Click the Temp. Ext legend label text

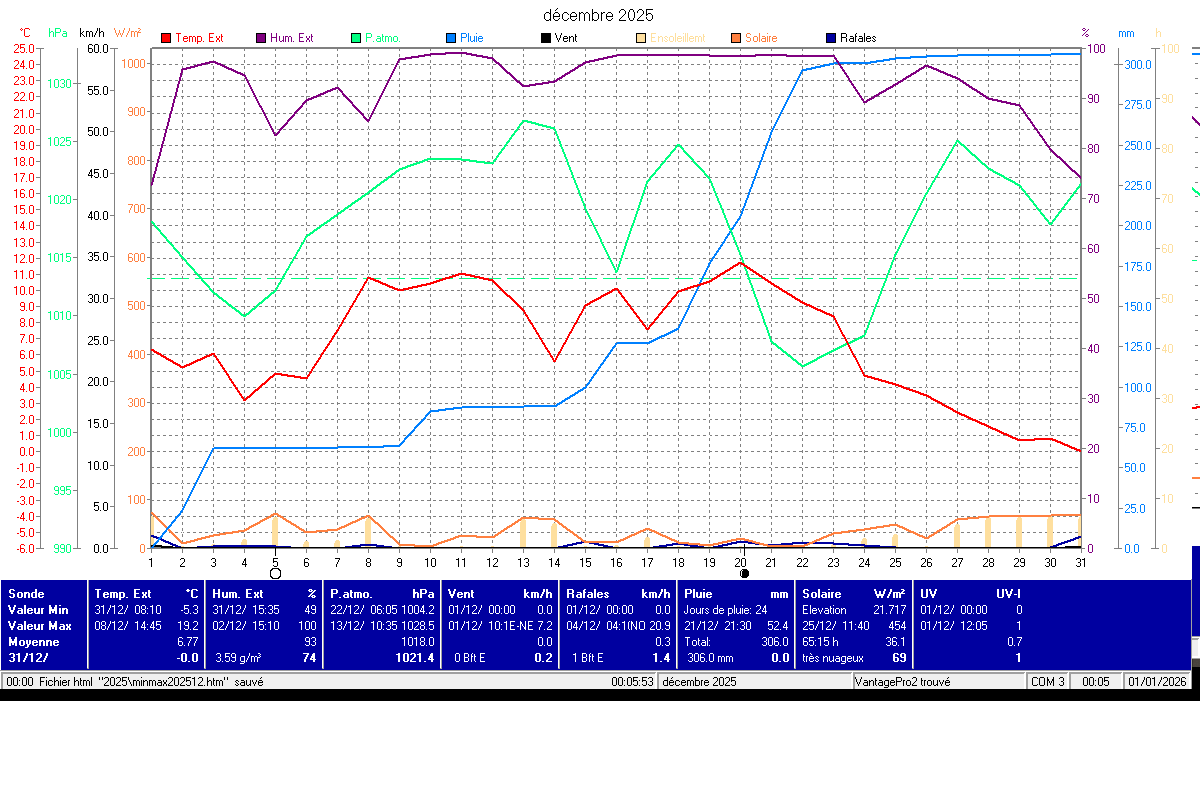point(199,38)
